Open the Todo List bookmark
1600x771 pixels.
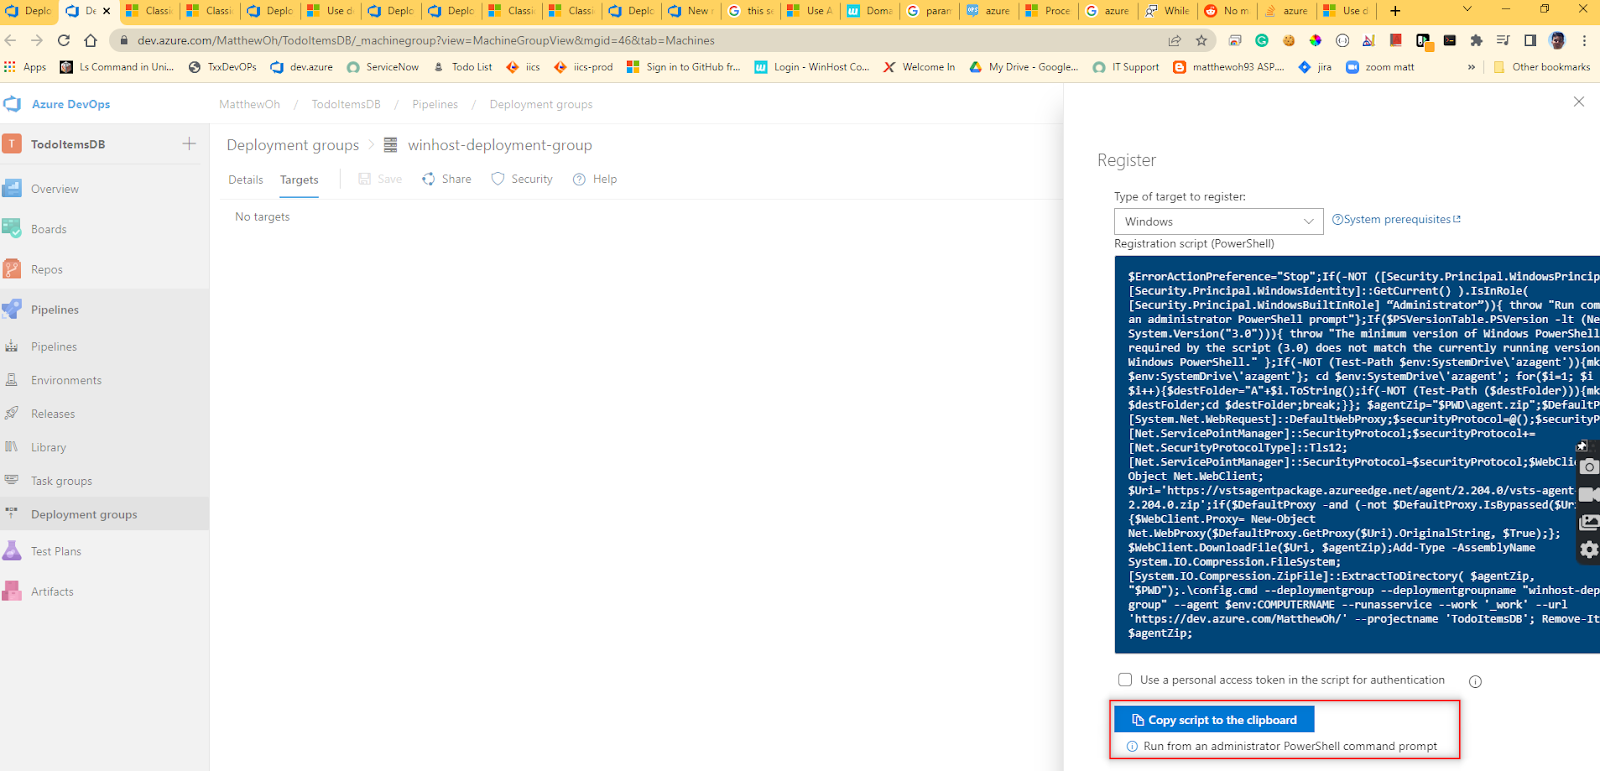tap(462, 67)
